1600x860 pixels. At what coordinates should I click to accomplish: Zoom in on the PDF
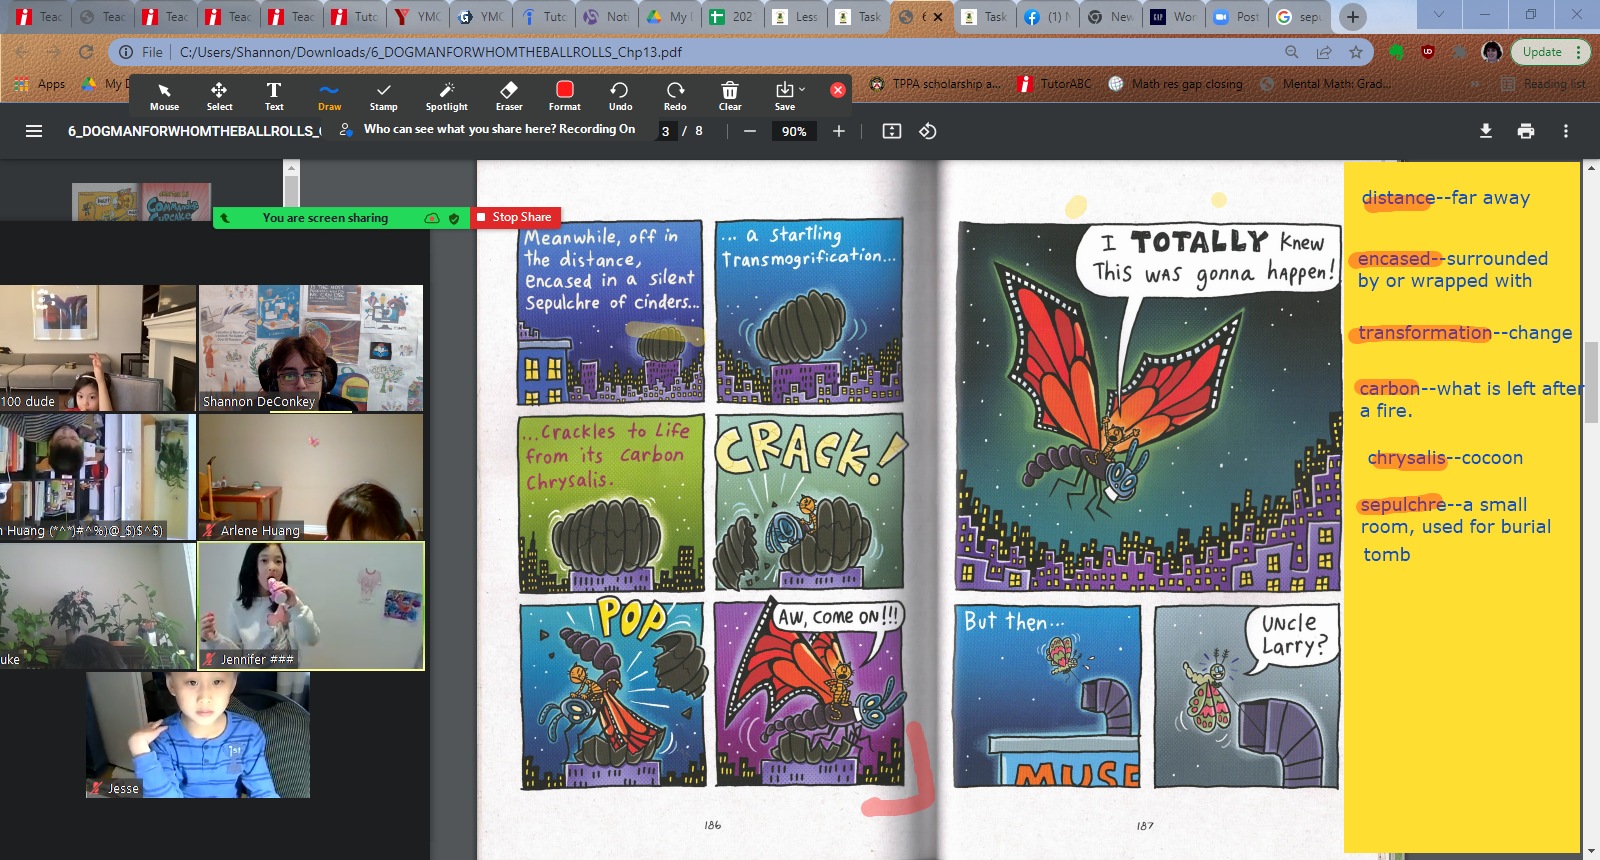tap(839, 131)
